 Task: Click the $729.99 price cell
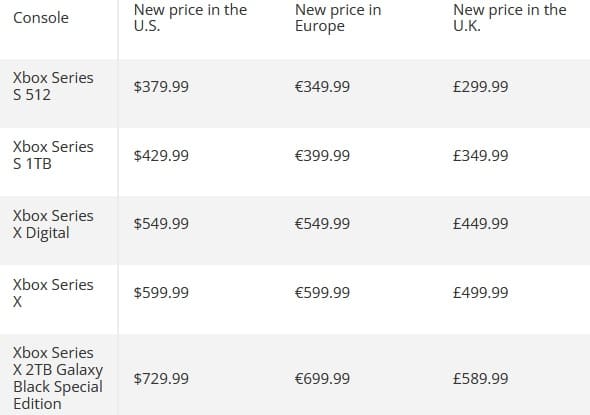tap(161, 379)
